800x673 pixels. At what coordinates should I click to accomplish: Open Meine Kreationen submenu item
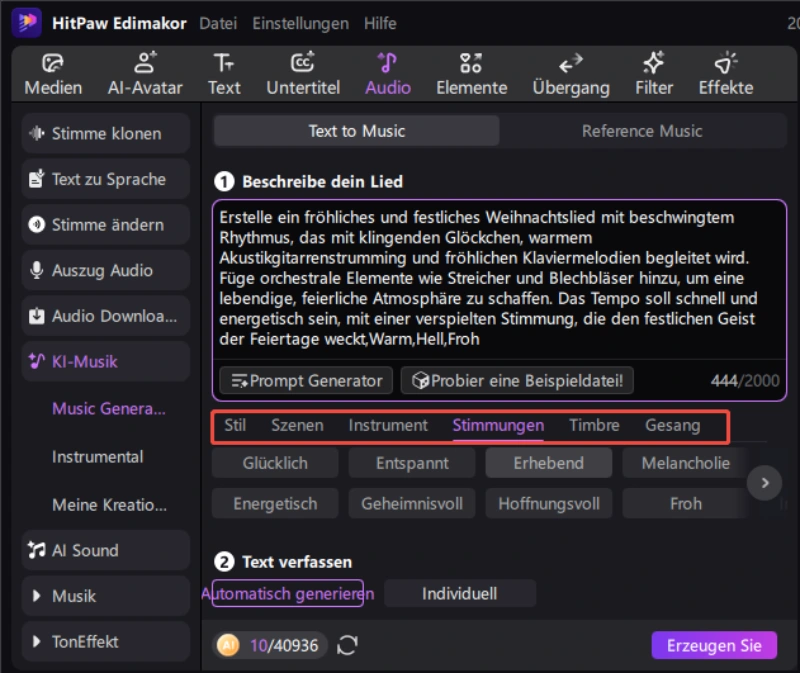pos(109,505)
